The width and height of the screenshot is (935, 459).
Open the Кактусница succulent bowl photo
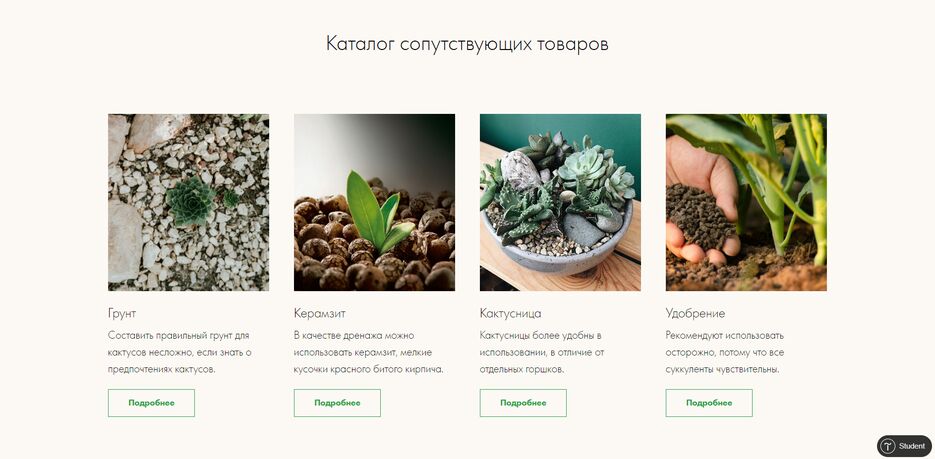tap(561, 203)
